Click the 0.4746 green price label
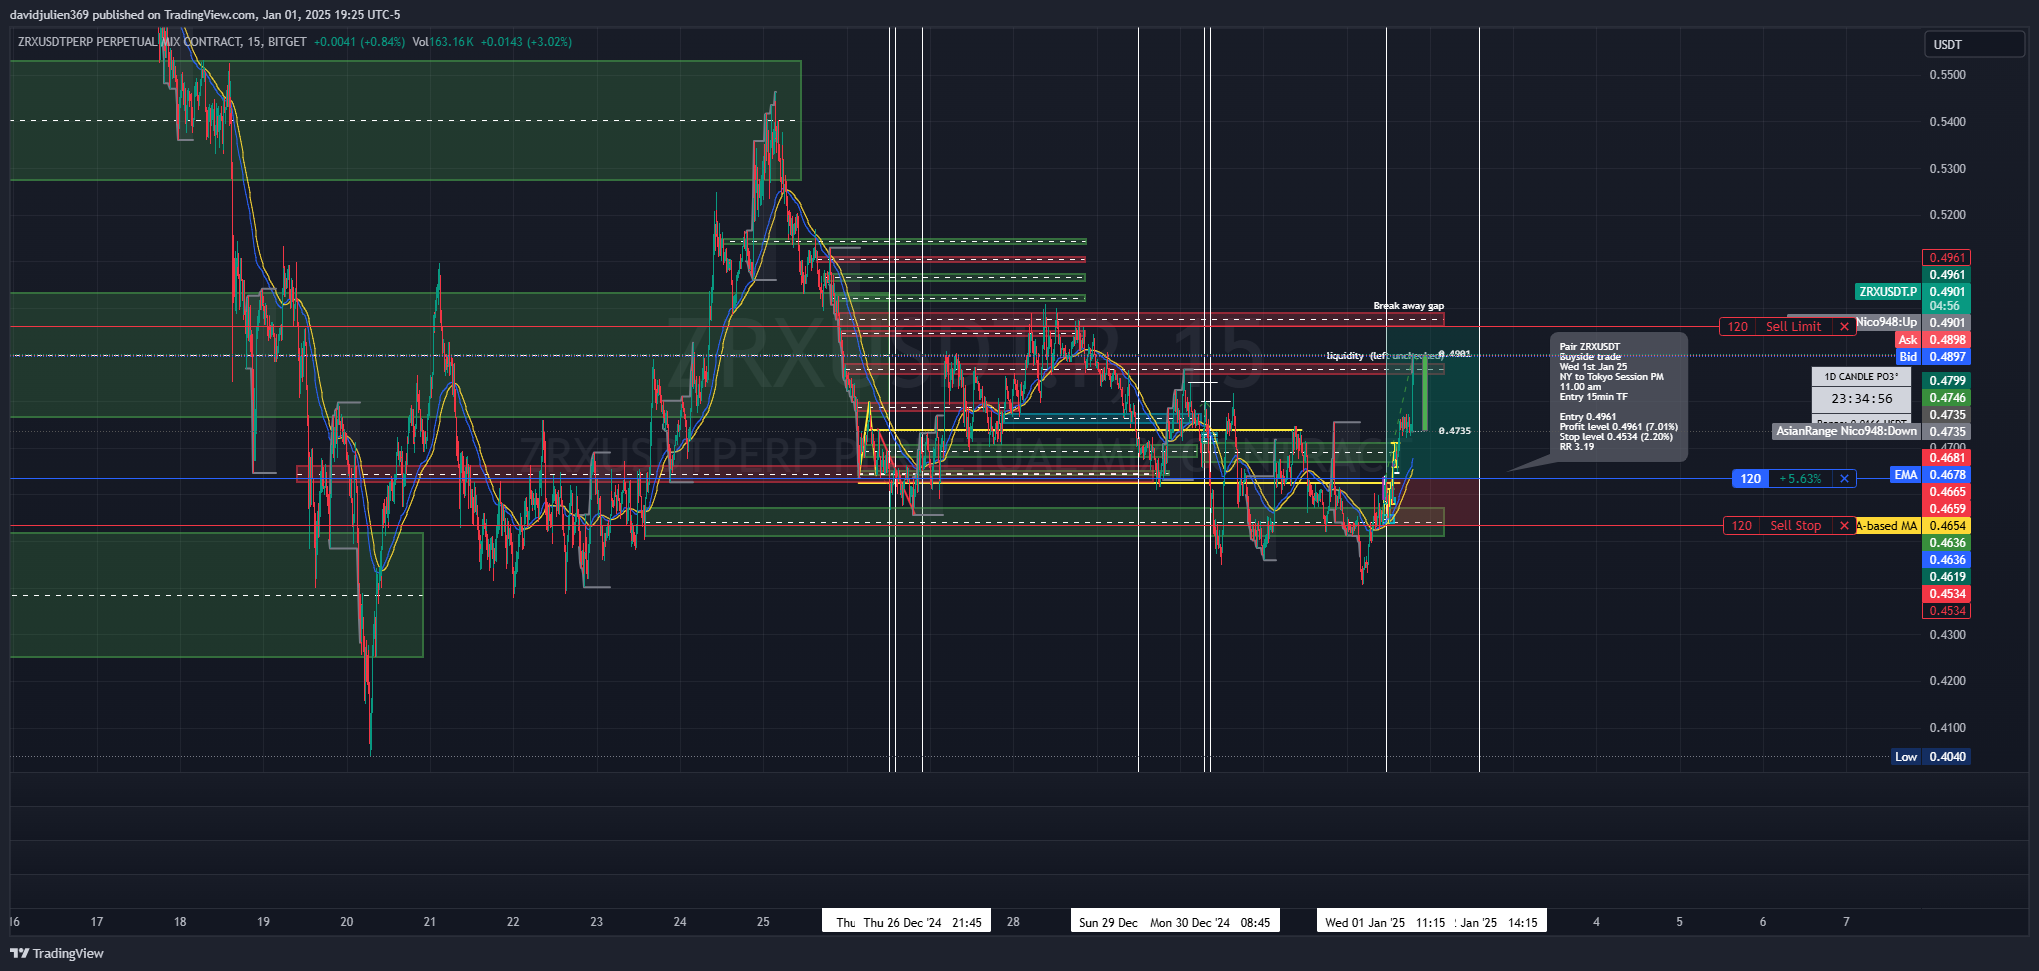Image resolution: width=2039 pixels, height=971 pixels. click(x=1946, y=398)
